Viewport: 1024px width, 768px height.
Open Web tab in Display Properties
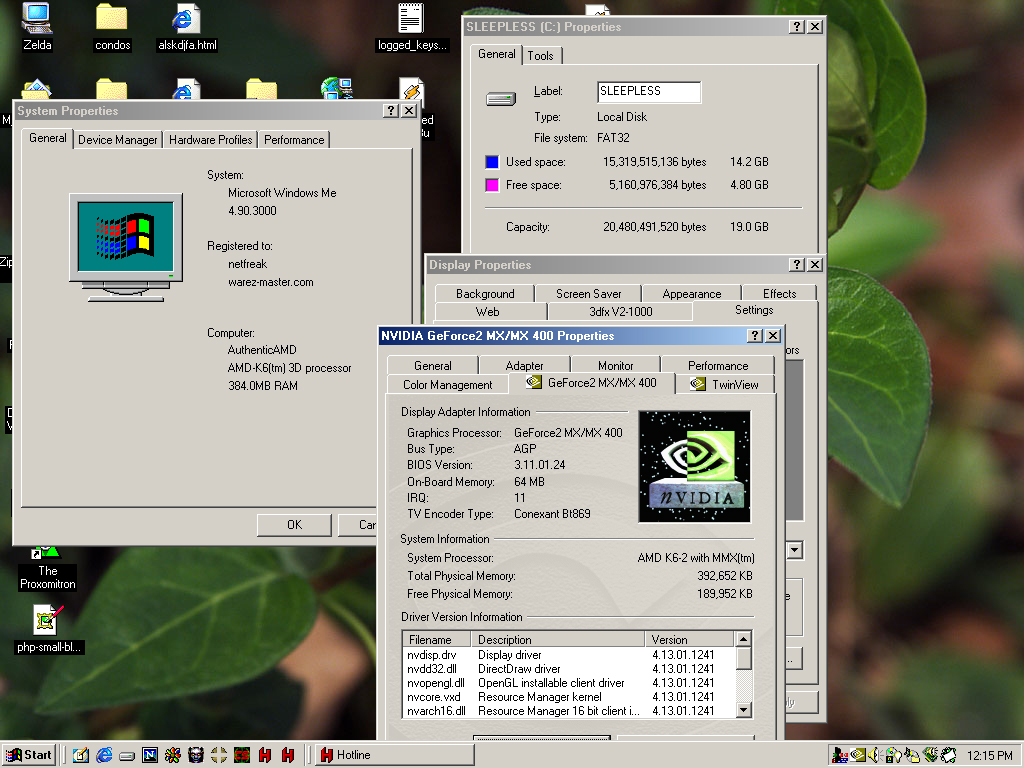click(x=488, y=312)
